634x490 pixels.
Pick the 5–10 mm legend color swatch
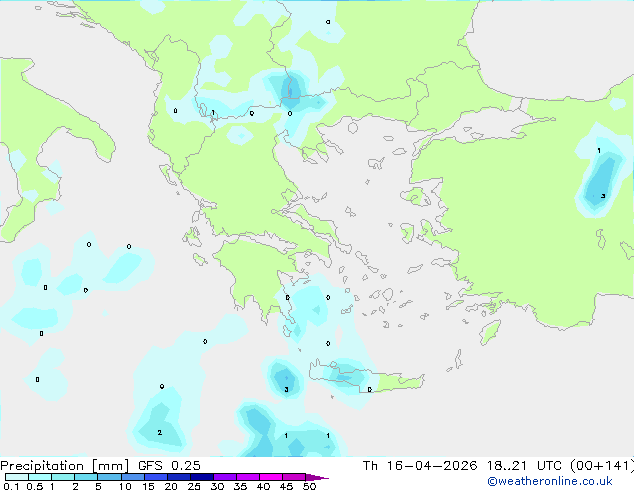pyautogui.click(x=109, y=477)
